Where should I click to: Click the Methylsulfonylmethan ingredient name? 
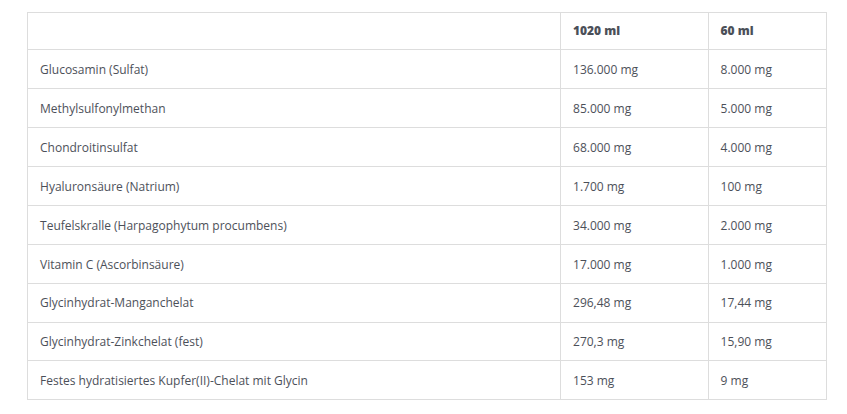pyautogui.click(x=103, y=109)
